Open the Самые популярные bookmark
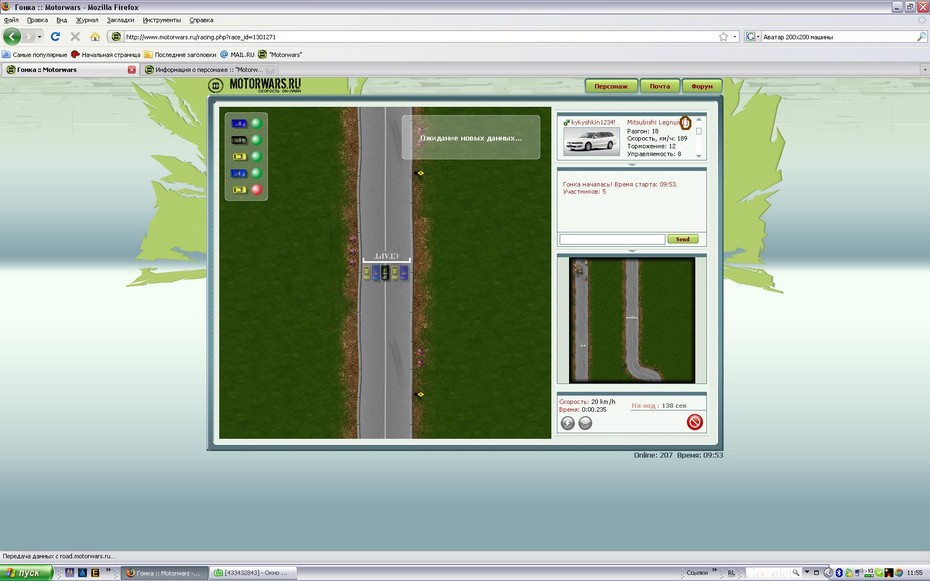 pos(34,55)
